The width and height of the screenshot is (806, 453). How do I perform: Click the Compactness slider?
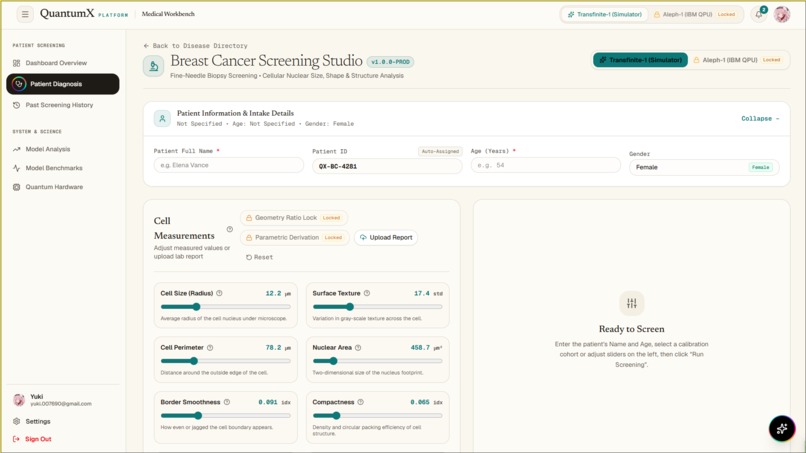[377, 415]
